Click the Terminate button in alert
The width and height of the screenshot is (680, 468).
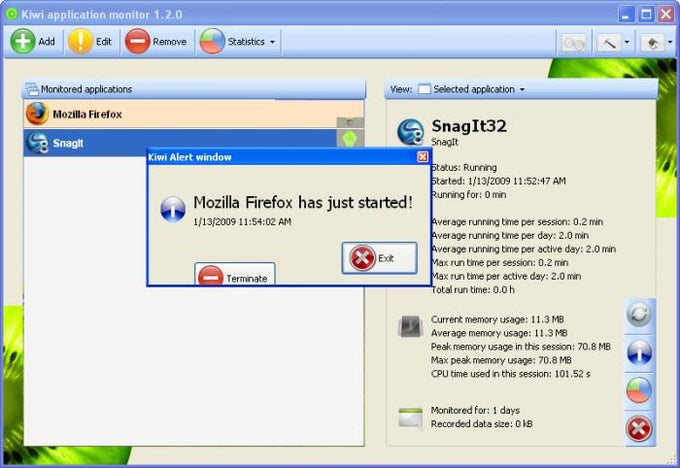235,274
